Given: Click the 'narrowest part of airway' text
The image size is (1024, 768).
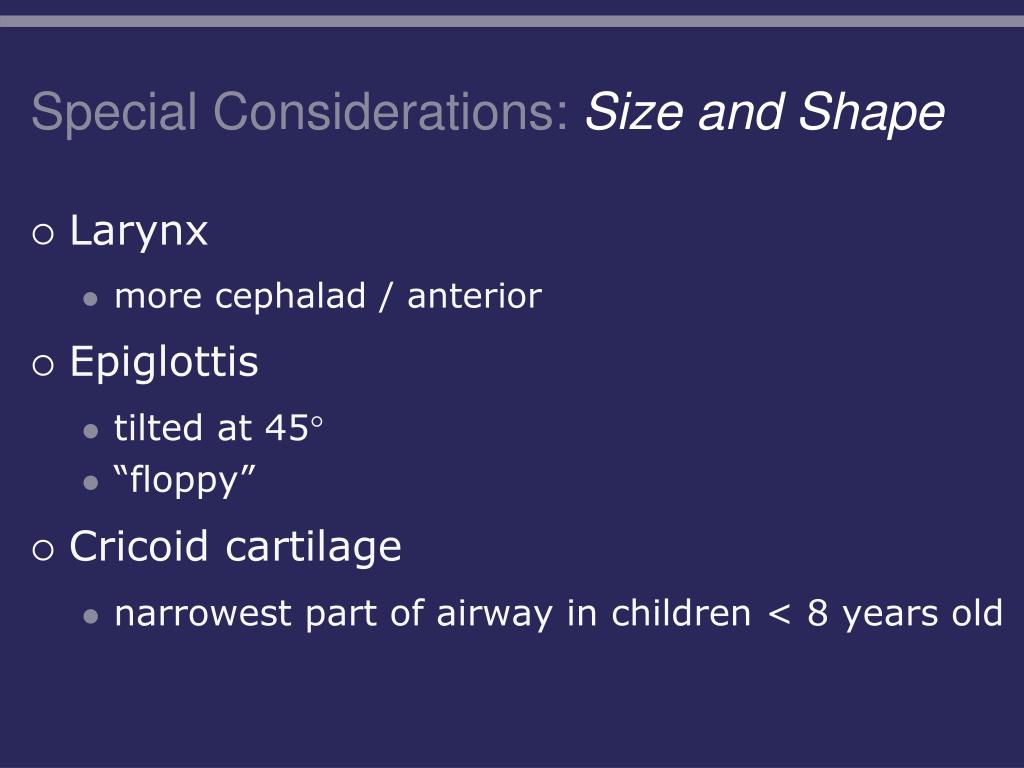Looking at the screenshot, I should point(334,615).
